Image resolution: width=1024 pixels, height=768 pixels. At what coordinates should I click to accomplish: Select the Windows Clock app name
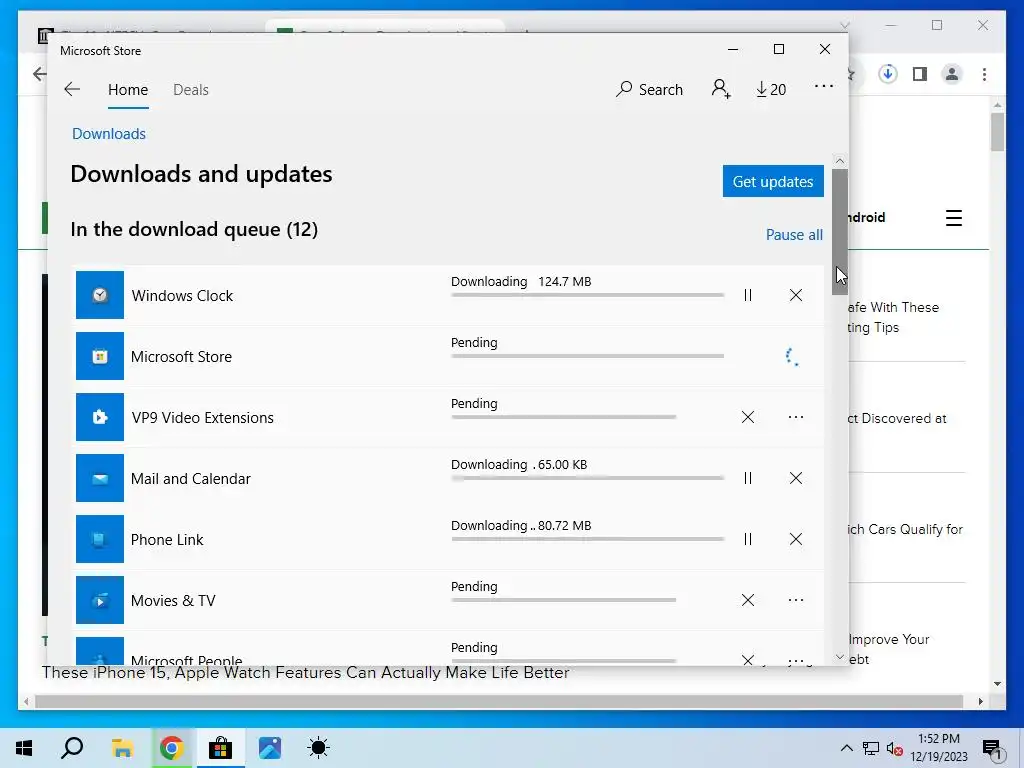tap(182, 296)
